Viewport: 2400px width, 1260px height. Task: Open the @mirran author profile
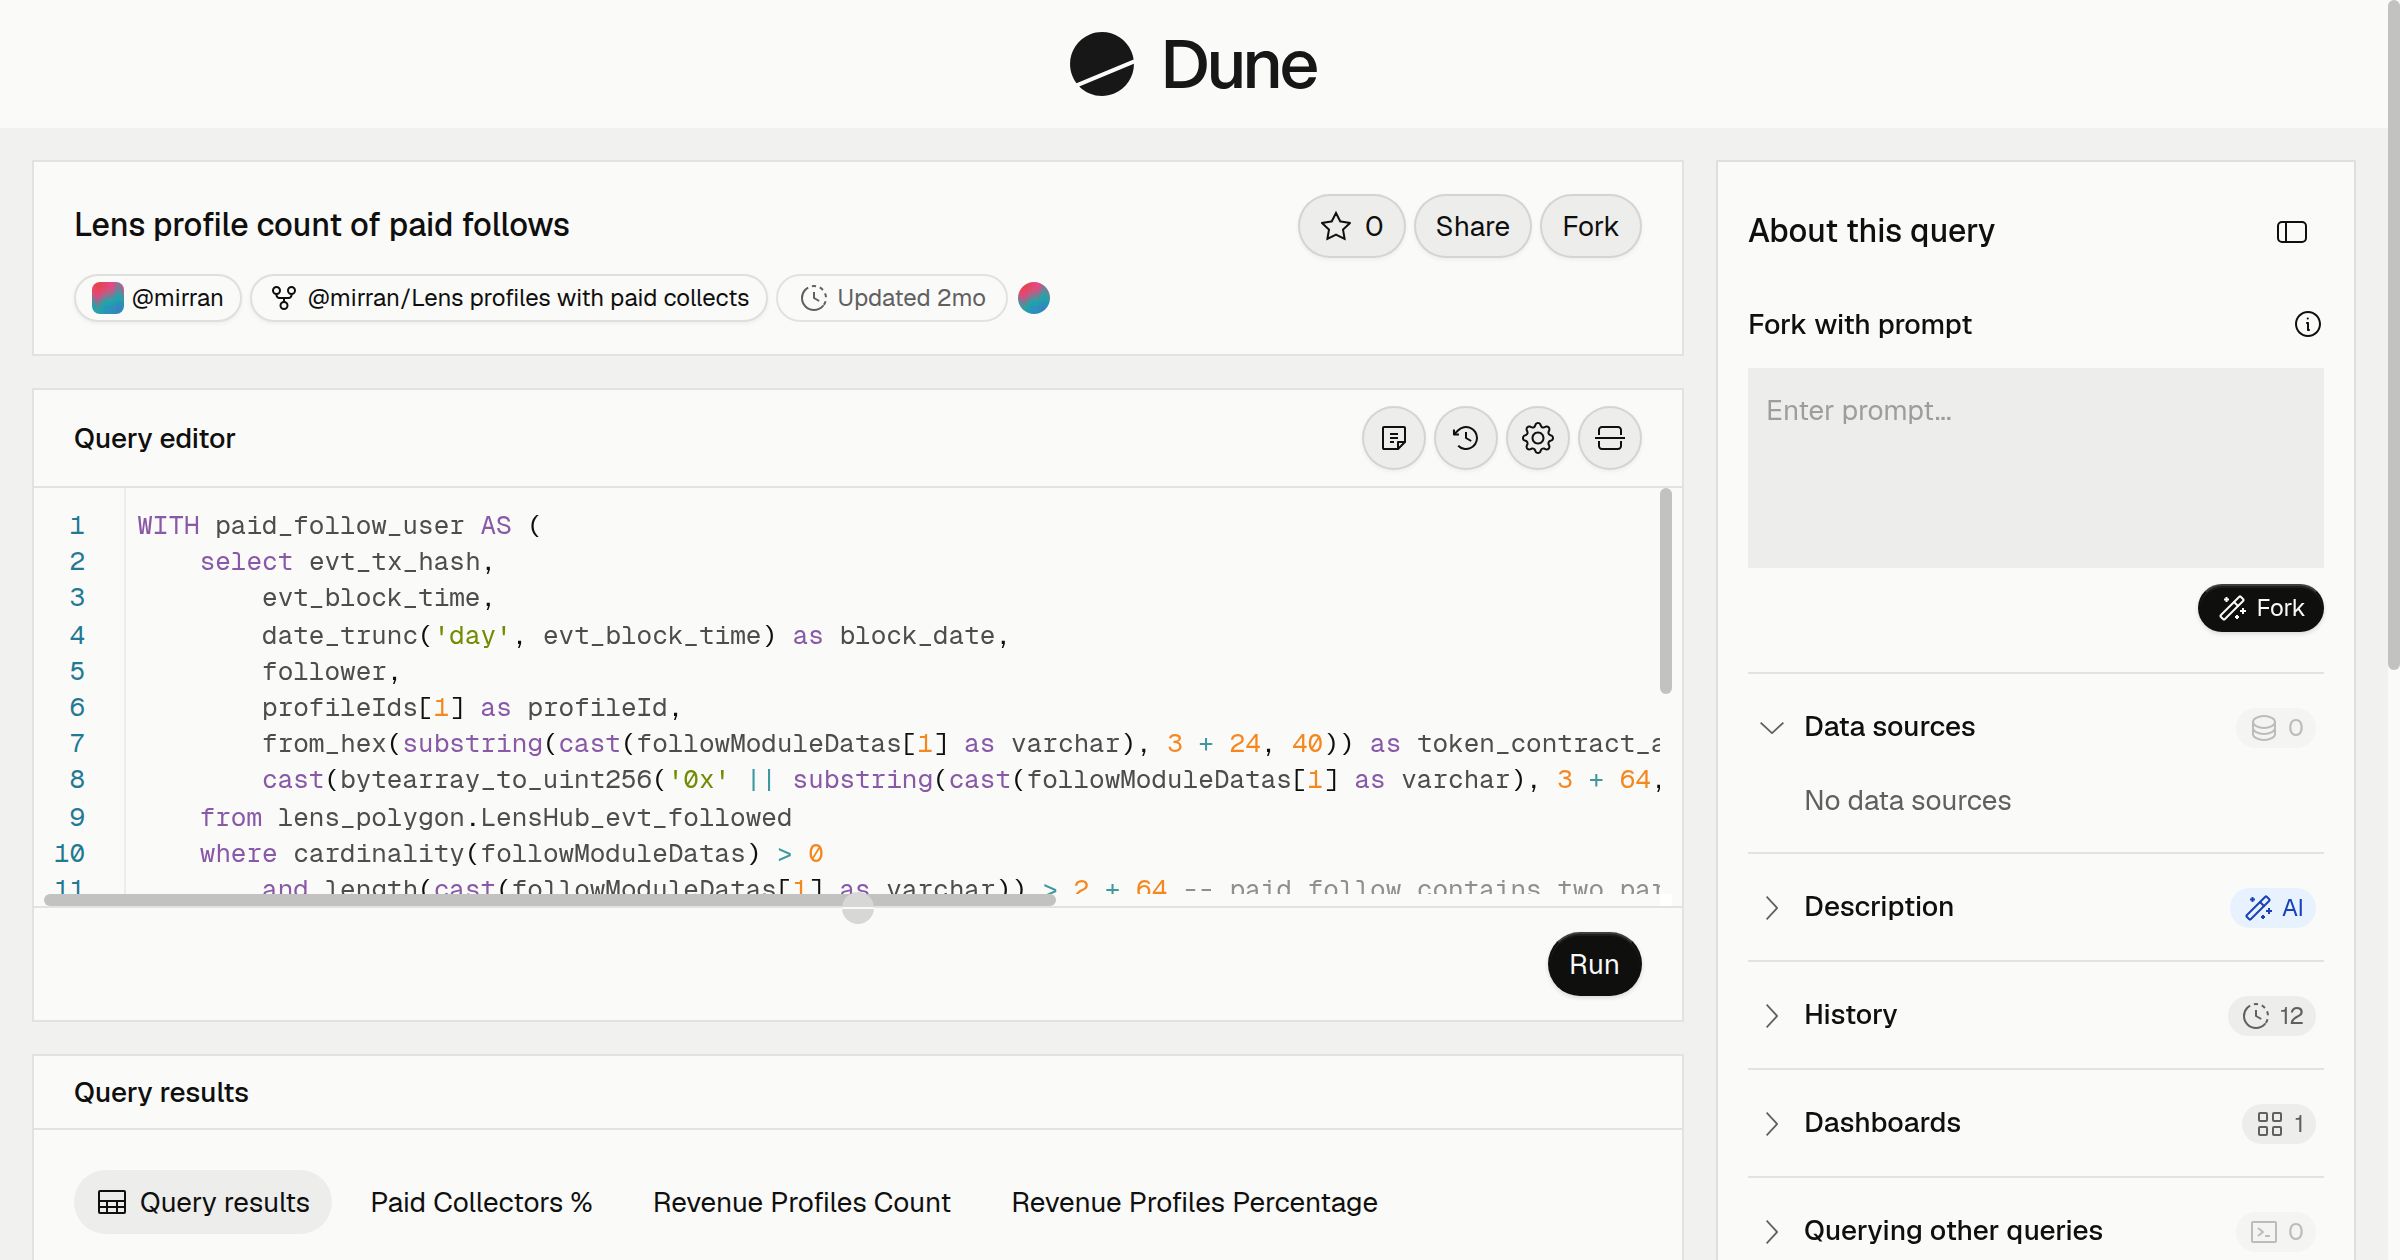pyautogui.click(x=158, y=298)
